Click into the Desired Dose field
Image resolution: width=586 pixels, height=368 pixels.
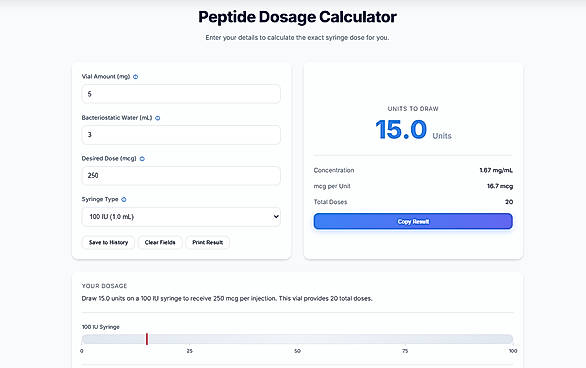tap(181, 175)
